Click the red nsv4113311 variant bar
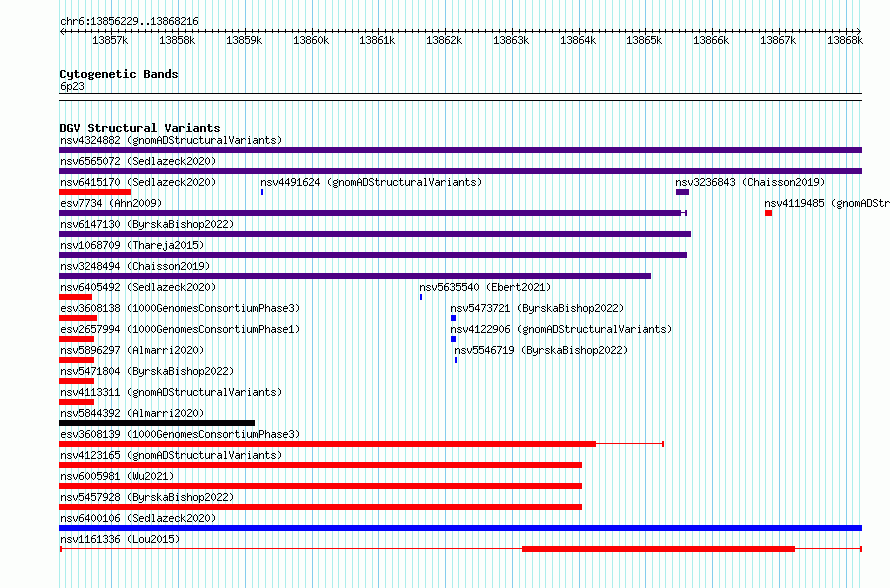The width and height of the screenshot is (890, 588). 77,402
